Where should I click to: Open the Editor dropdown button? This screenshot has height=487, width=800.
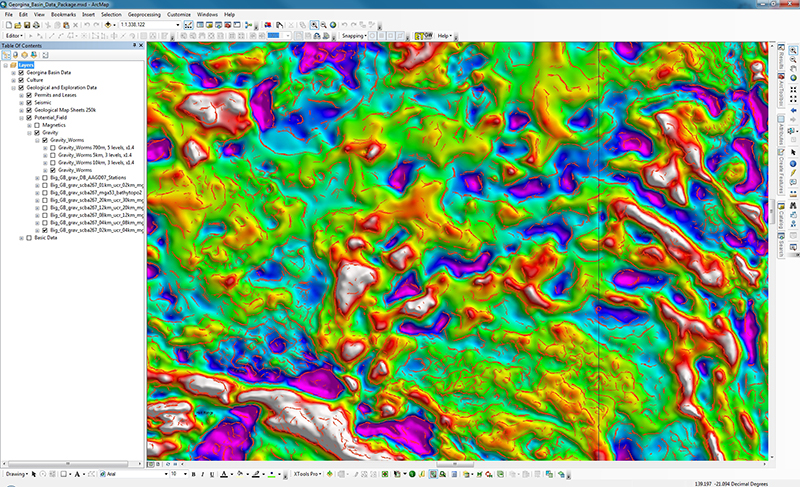point(13,35)
